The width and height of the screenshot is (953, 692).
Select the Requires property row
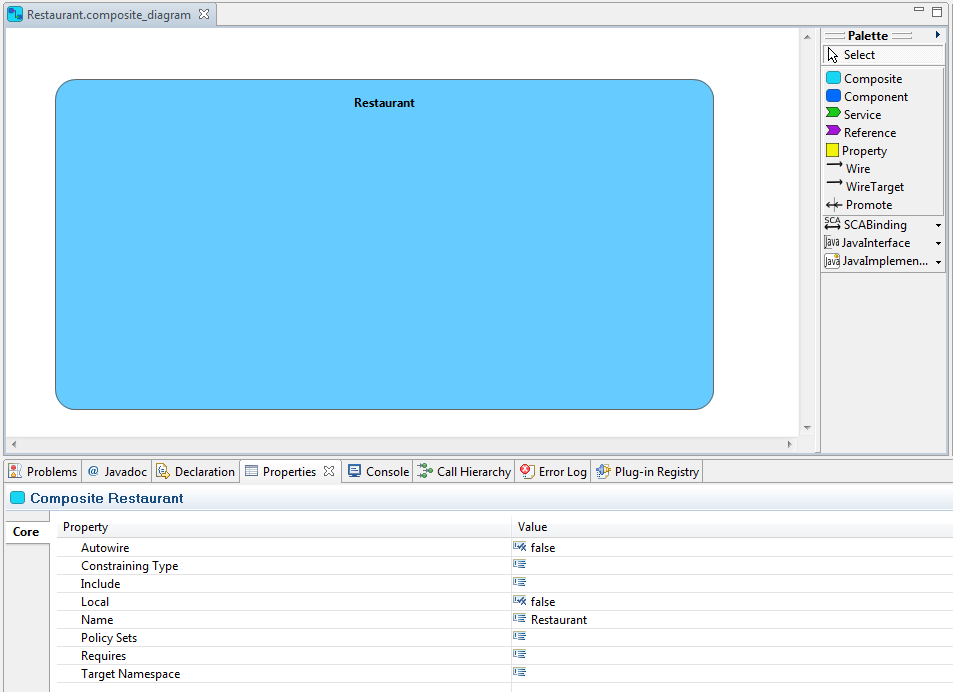504,656
